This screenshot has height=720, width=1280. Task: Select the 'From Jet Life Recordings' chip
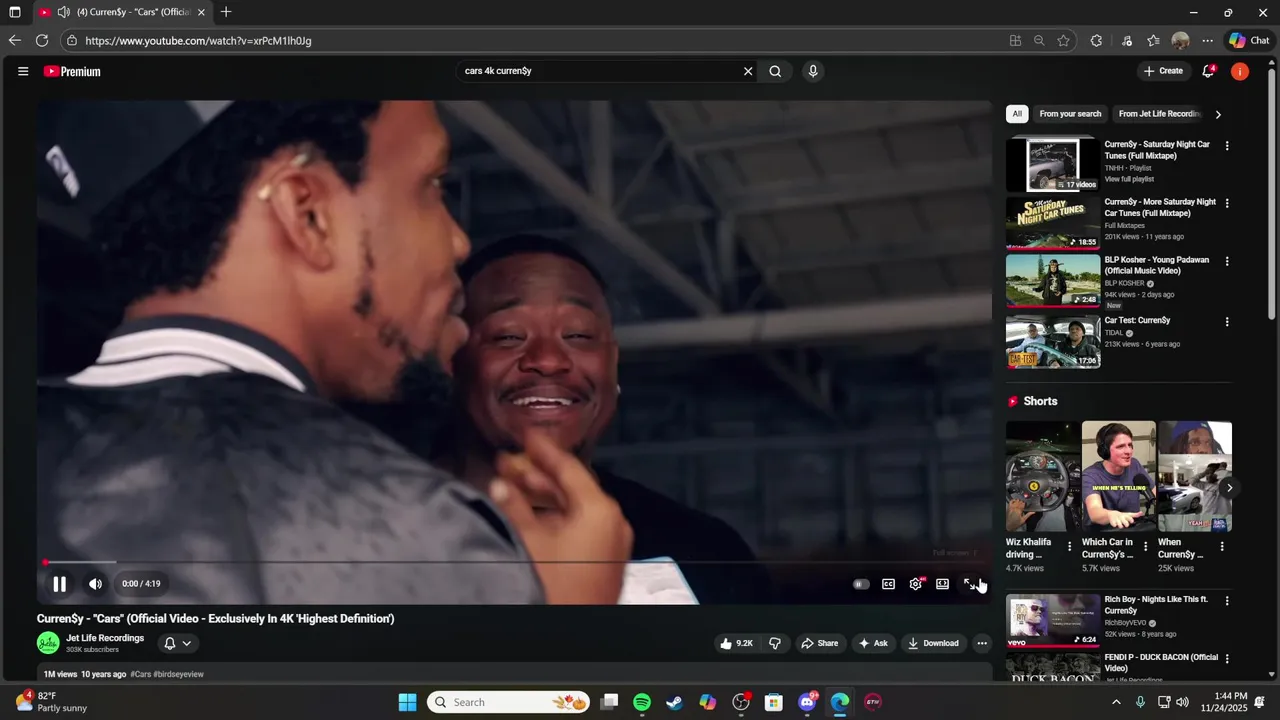coord(1159,114)
